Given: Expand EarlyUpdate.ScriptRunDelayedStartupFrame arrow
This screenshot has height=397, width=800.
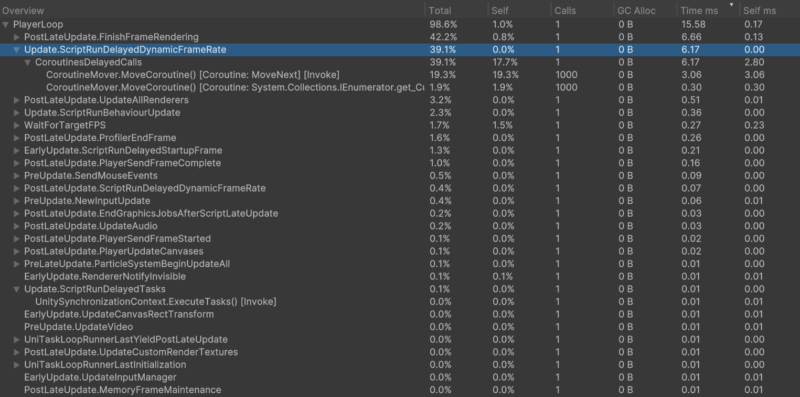Looking at the screenshot, I should click(16, 151).
